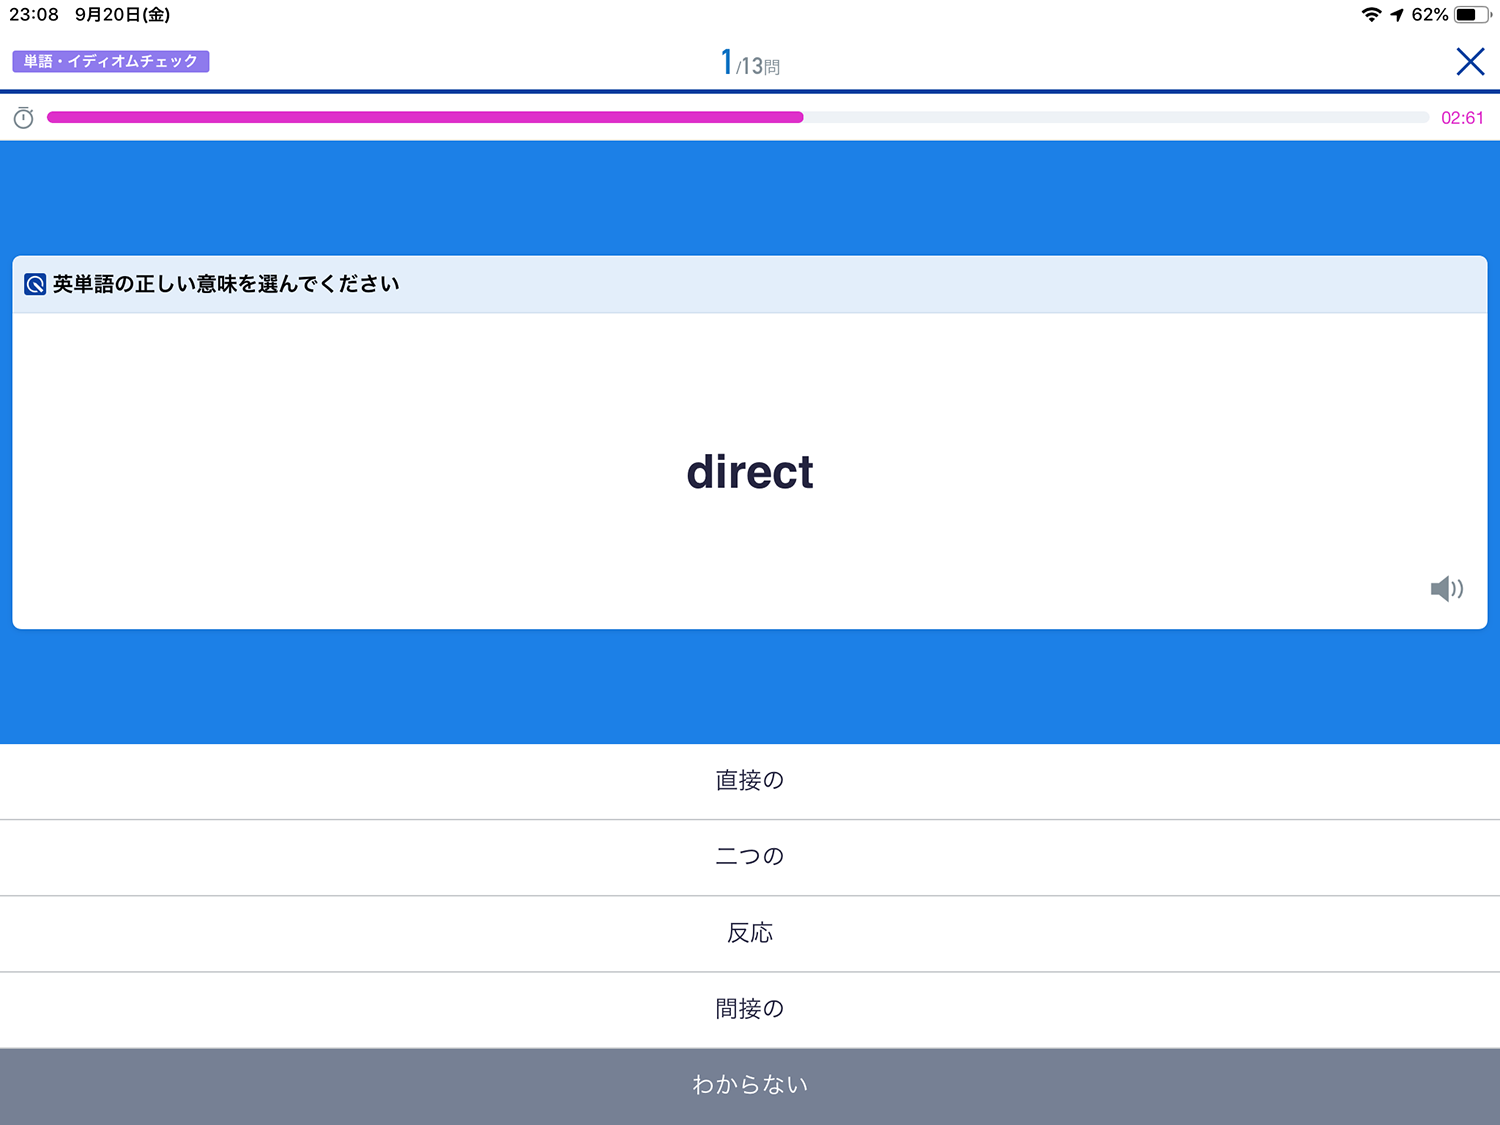Select answer 直接の
The height and width of the screenshot is (1125, 1500).
pos(750,781)
